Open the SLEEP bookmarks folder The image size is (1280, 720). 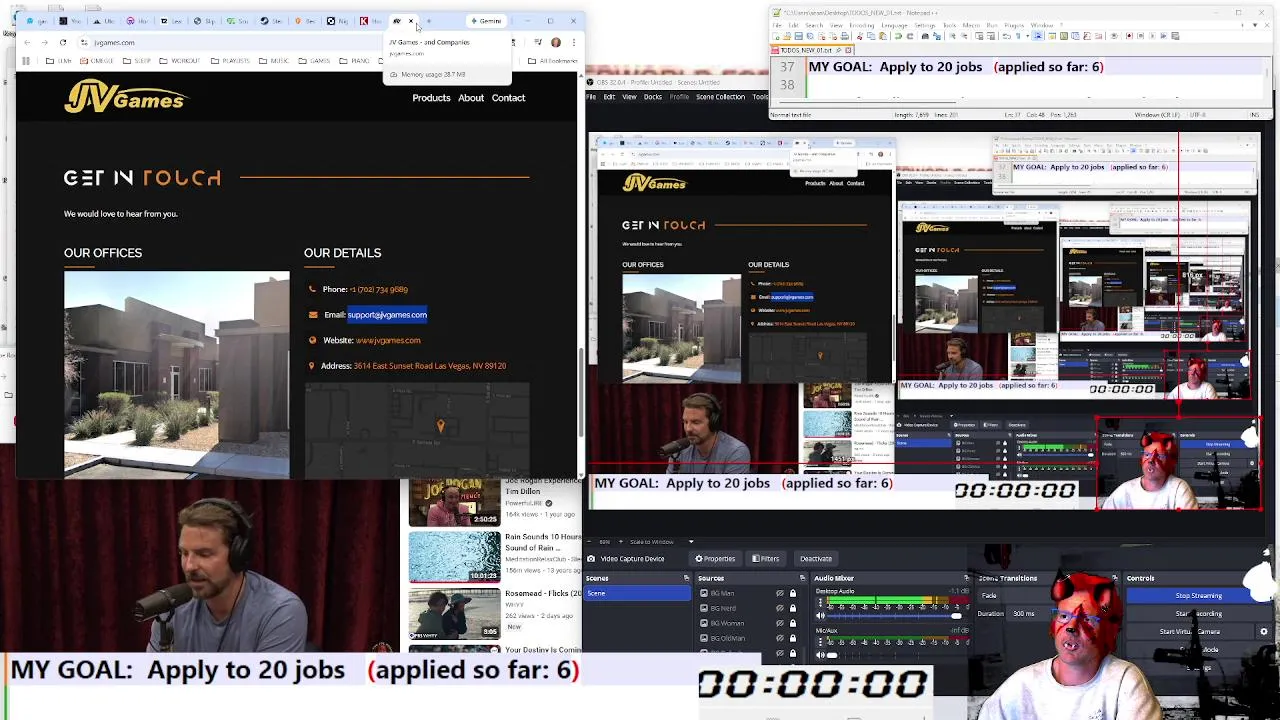point(137,61)
